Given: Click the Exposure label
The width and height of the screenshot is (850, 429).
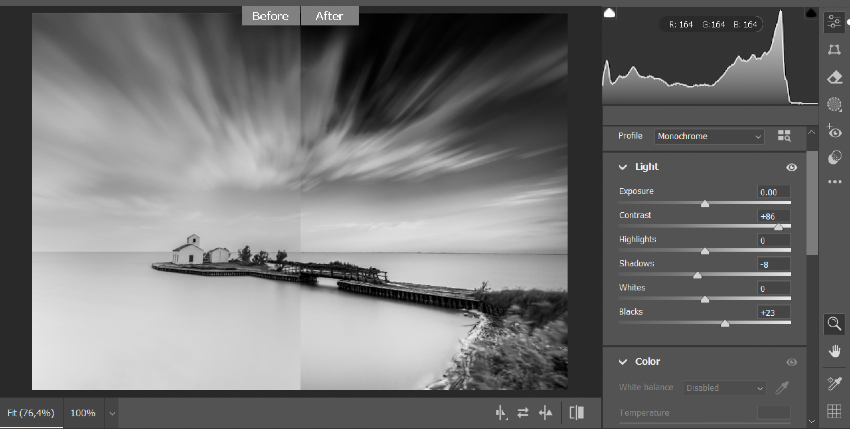Looking at the screenshot, I should [x=636, y=191].
